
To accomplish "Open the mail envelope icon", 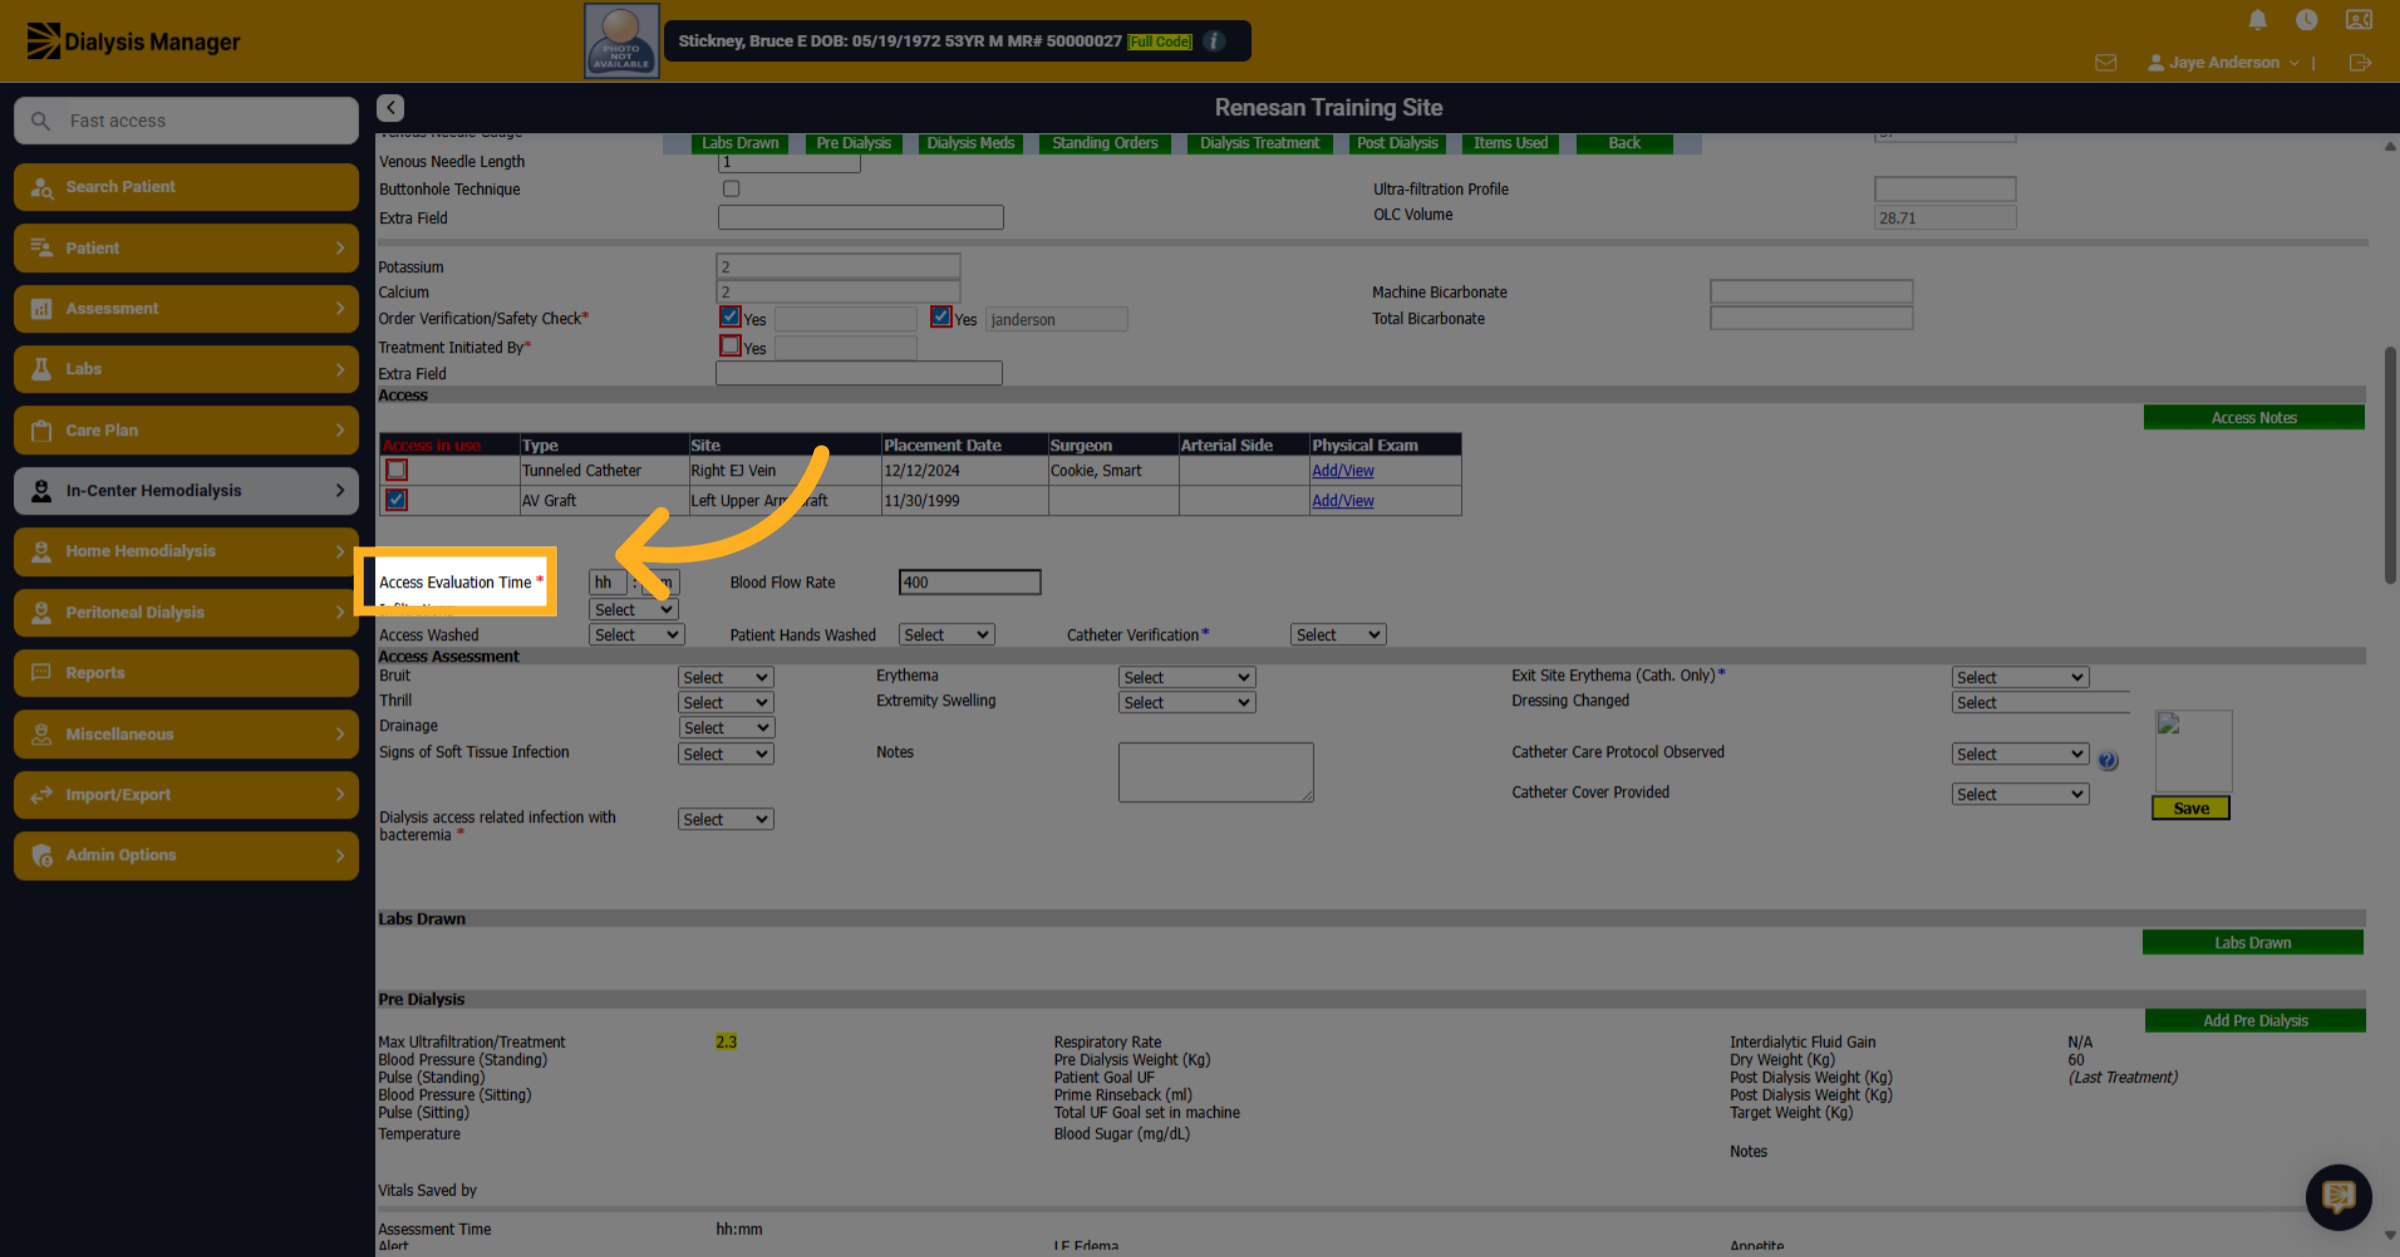I will coord(2105,63).
